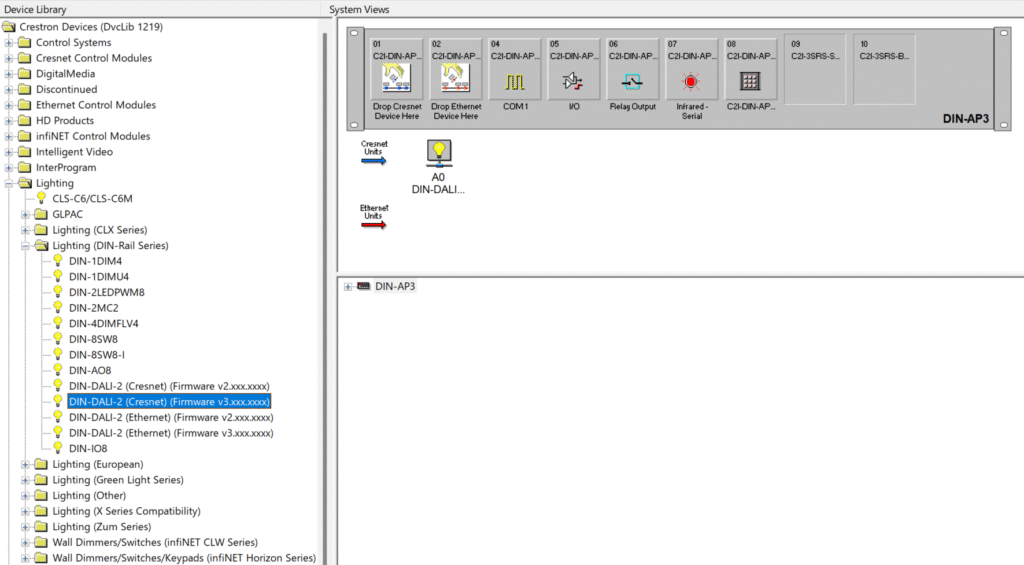
Task: Expand the Ethernet Control Modules folder
Action: (x=8, y=105)
